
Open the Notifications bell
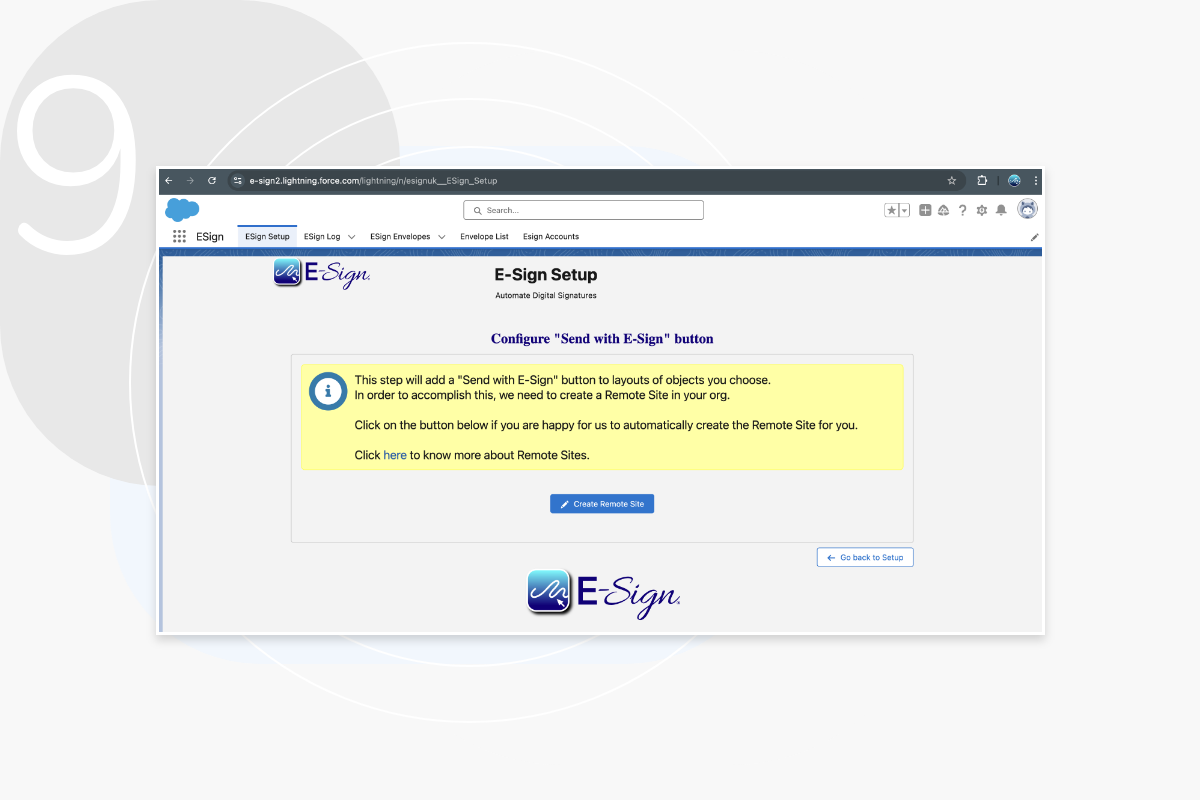(1001, 210)
